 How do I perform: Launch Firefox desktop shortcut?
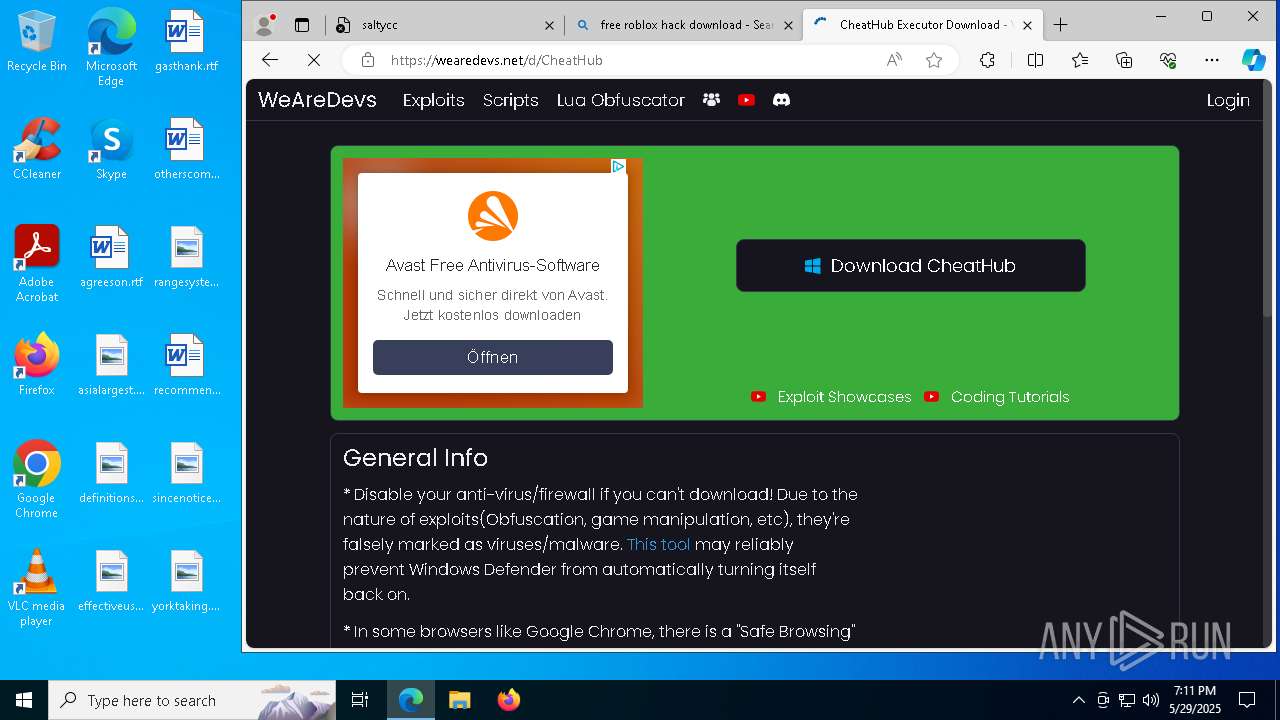(37, 364)
